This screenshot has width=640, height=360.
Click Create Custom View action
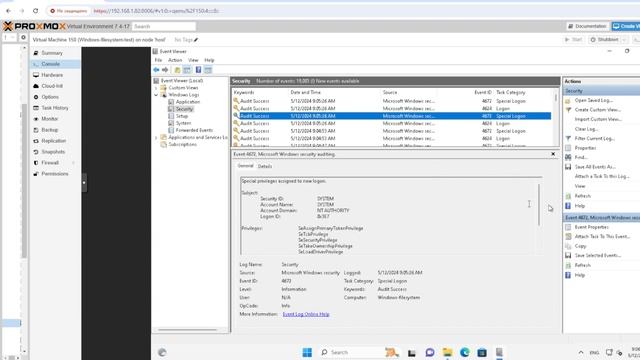tap(598, 110)
